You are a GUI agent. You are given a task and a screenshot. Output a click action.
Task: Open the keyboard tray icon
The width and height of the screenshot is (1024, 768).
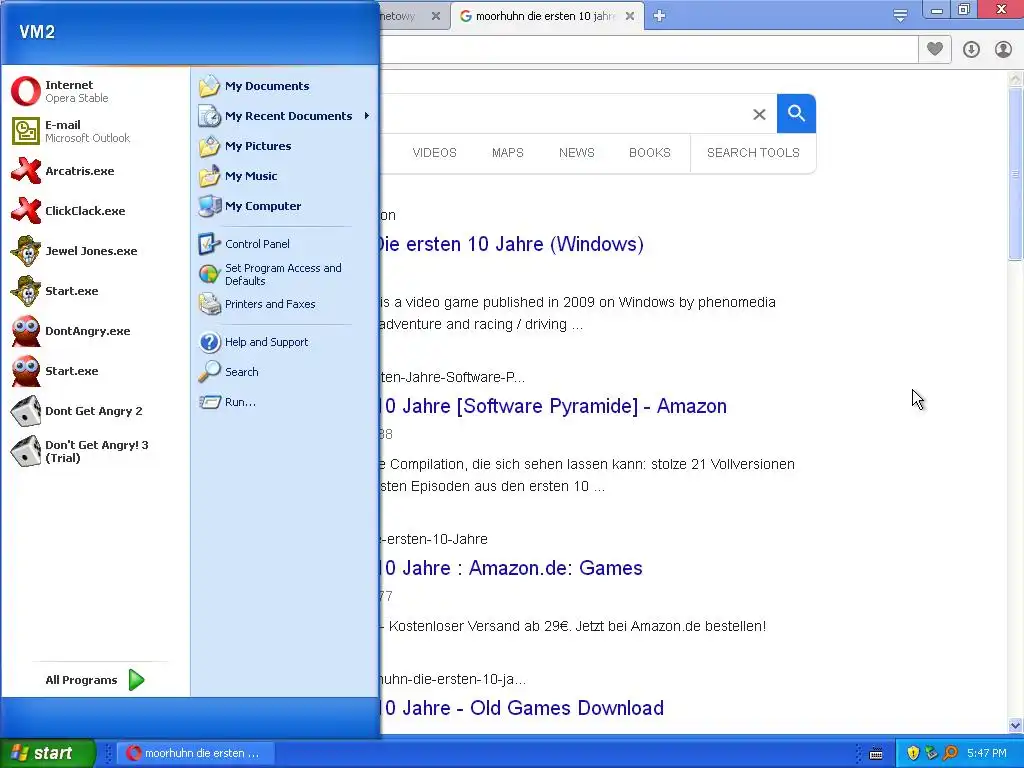876,754
